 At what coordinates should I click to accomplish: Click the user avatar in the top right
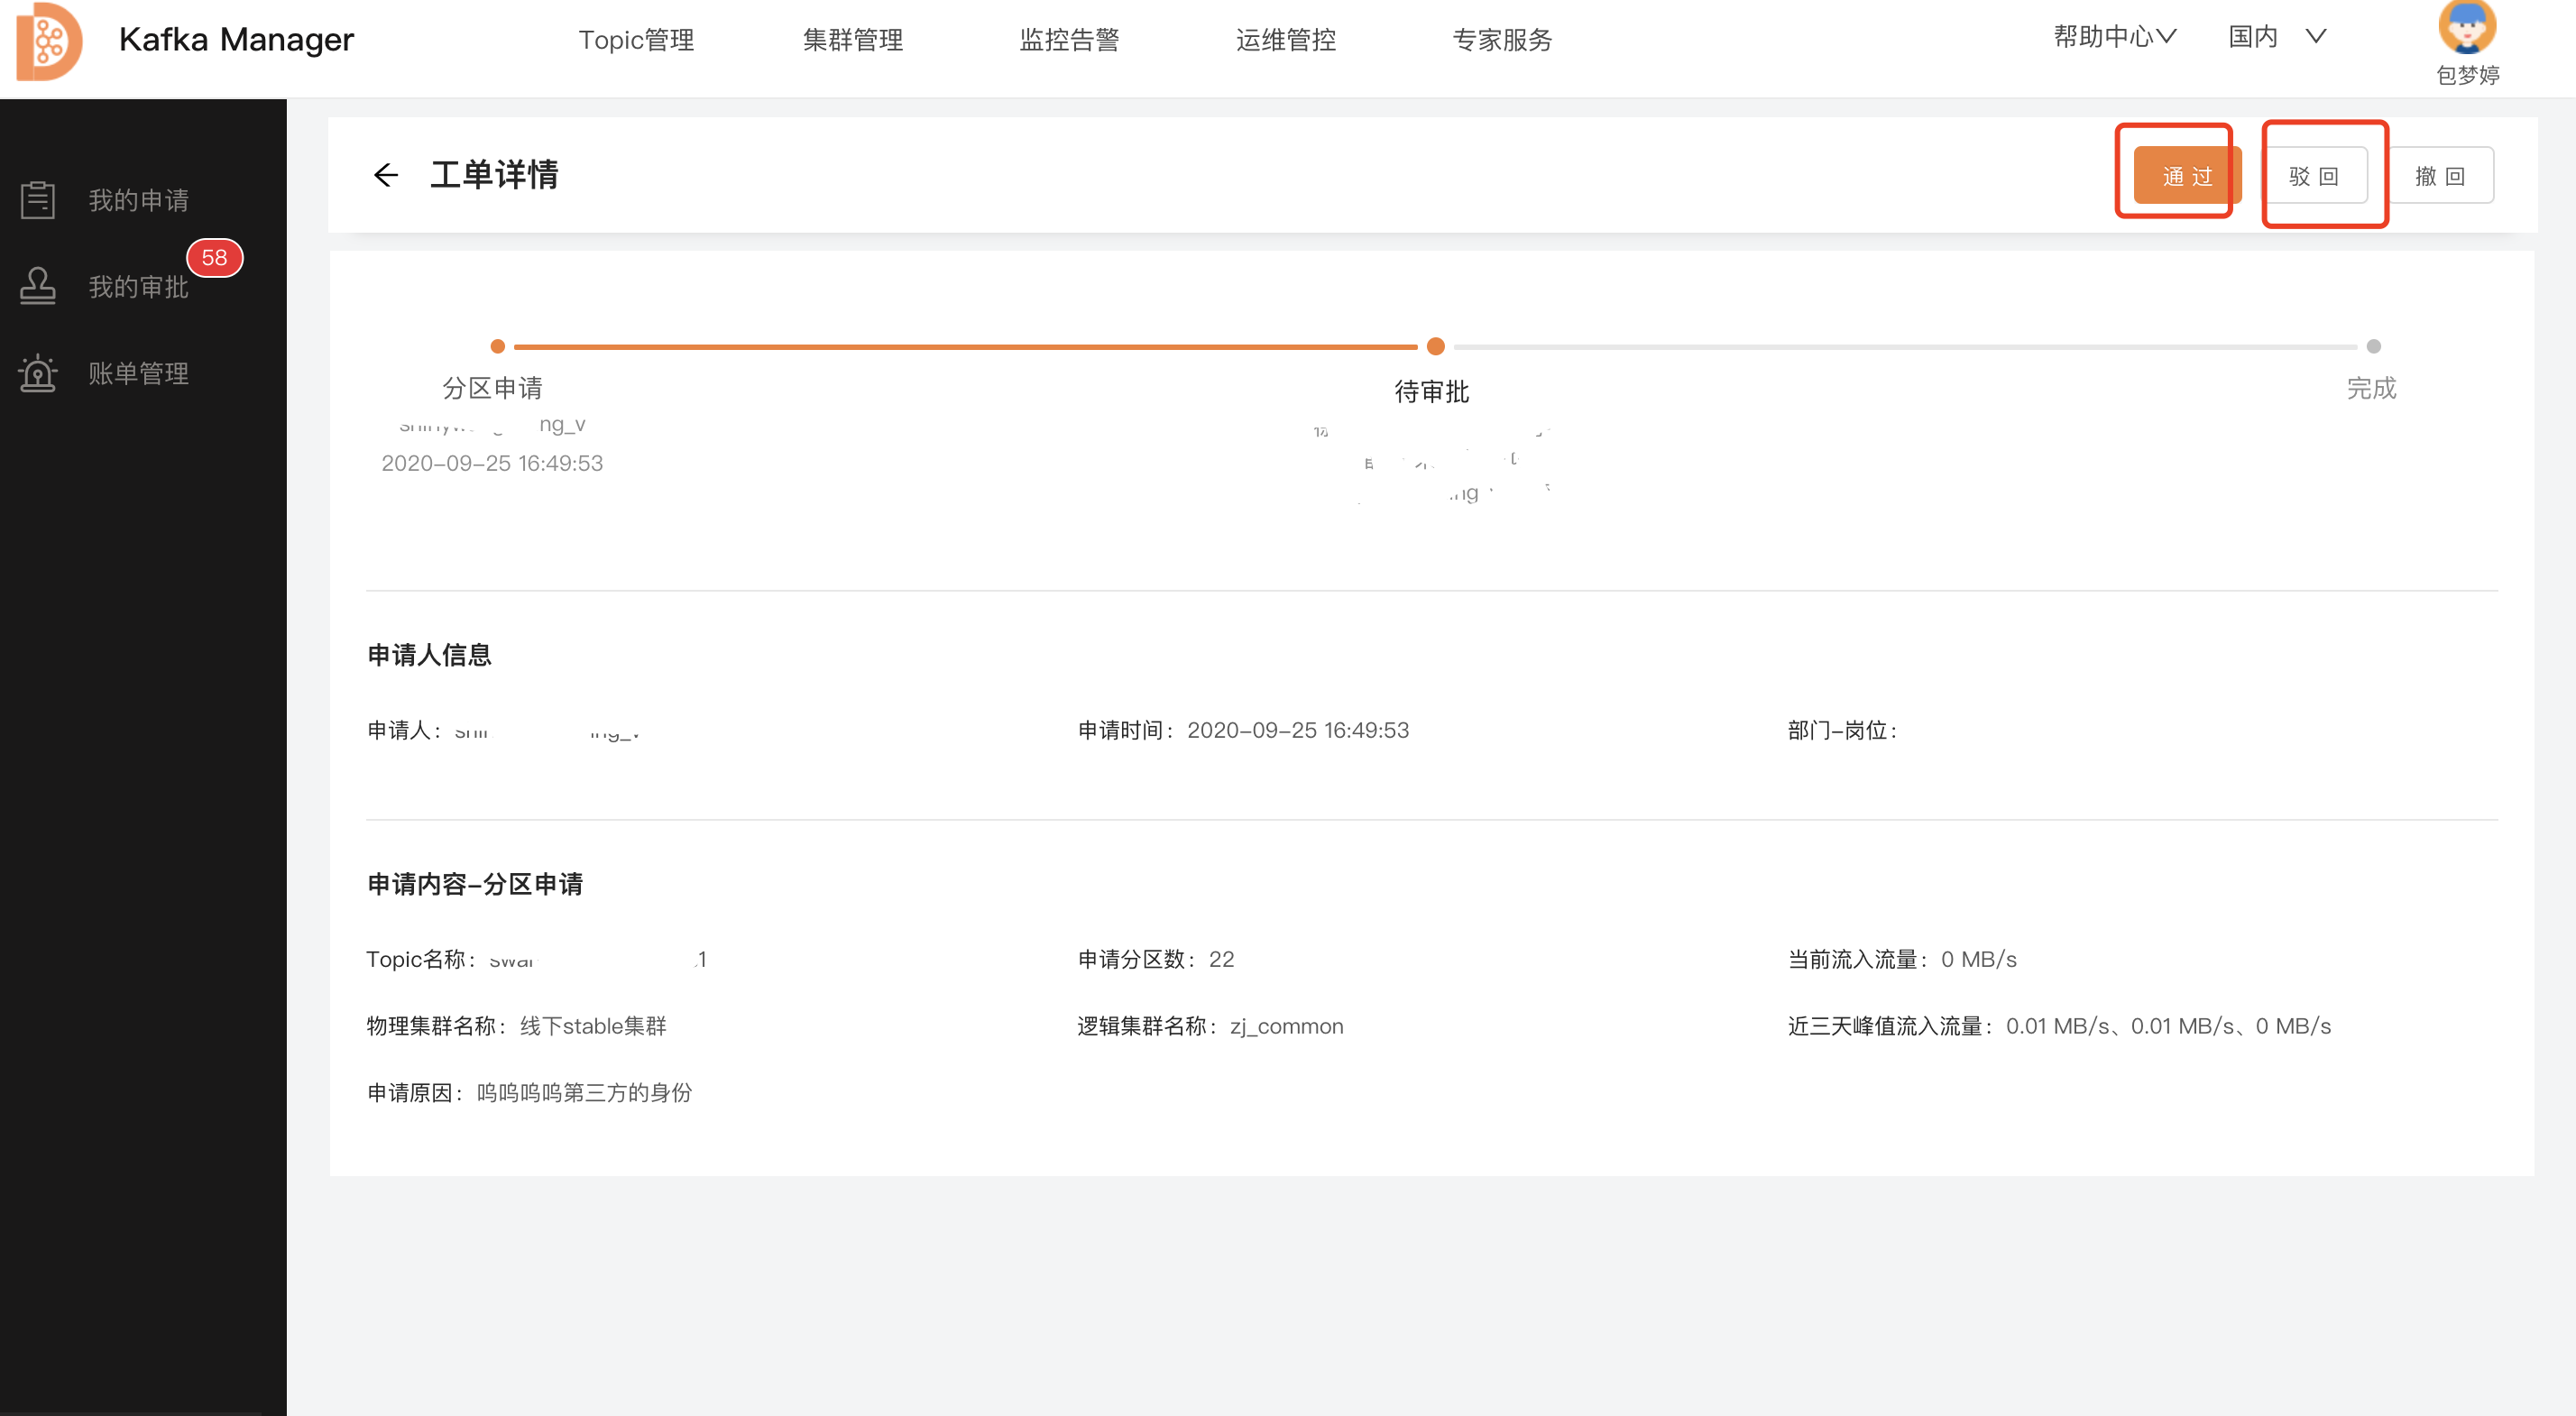[2466, 28]
